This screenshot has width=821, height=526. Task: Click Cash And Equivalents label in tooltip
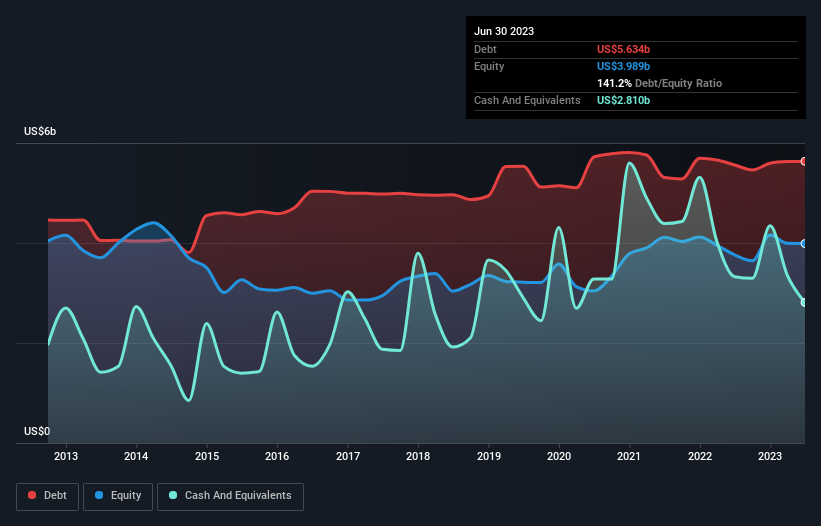527,100
